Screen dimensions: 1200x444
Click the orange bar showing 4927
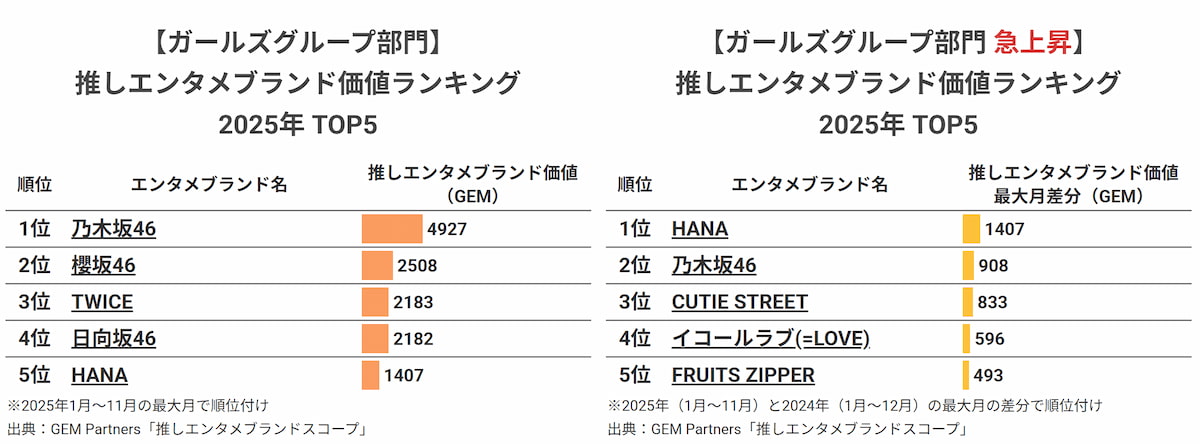coord(391,229)
